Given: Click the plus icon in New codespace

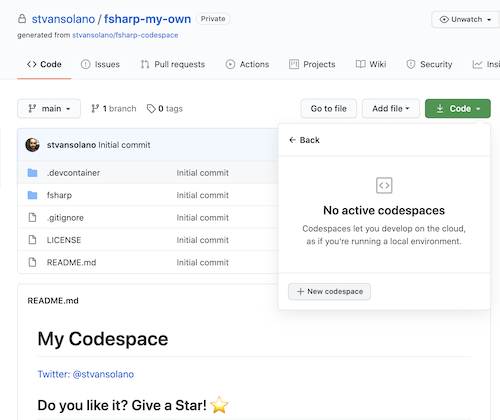Looking at the screenshot, I should point(300,291).
